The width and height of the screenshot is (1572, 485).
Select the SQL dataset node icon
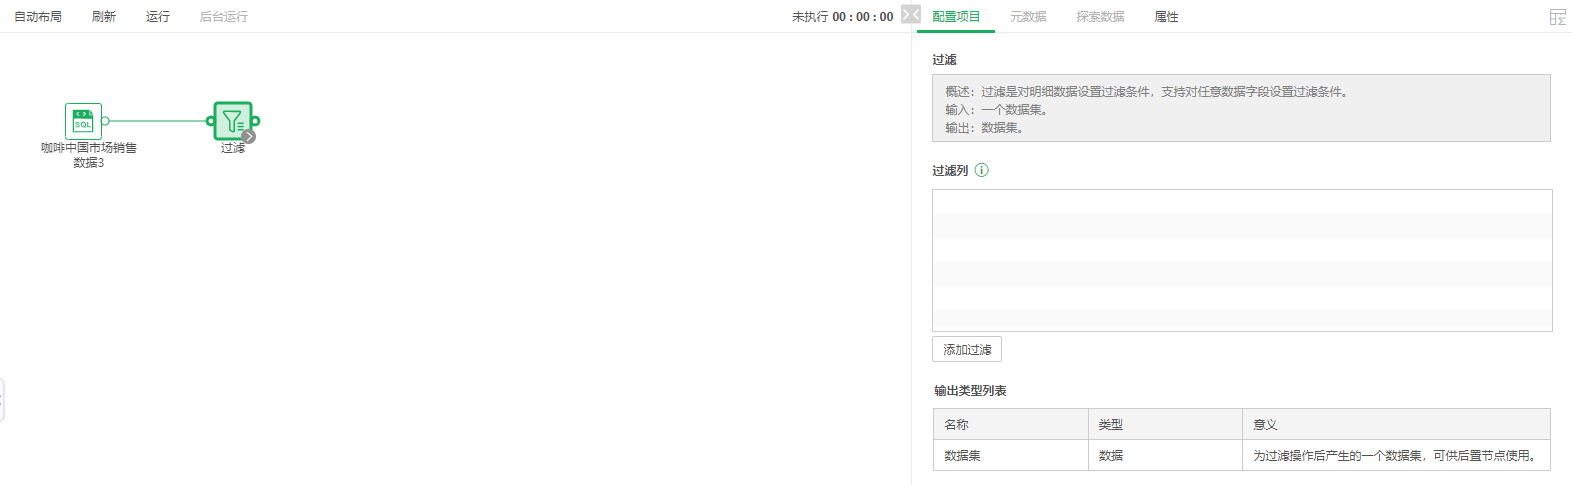coord(83,121)
